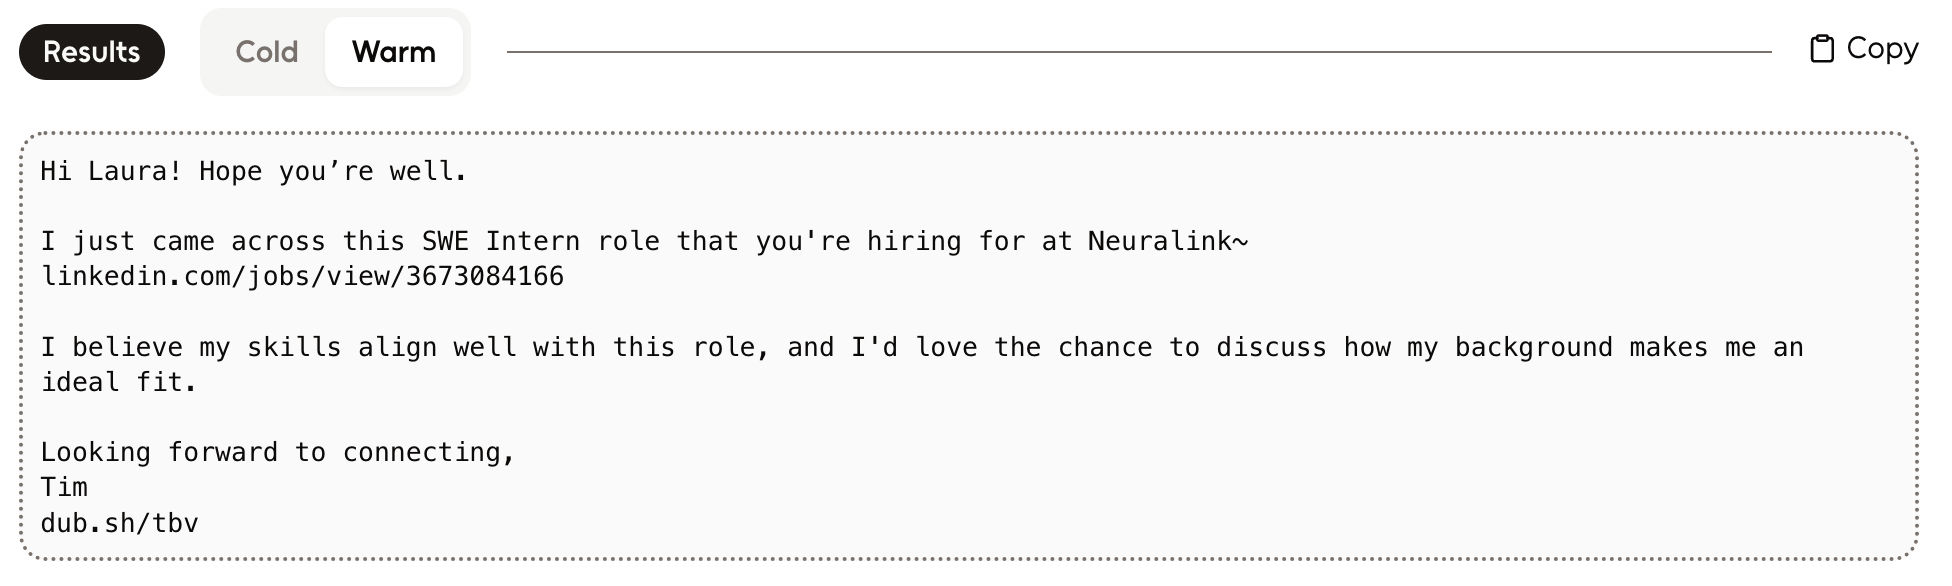Click the "Looking forward to connecting," line
1952x586 pixels.
[x=277, y=453]
